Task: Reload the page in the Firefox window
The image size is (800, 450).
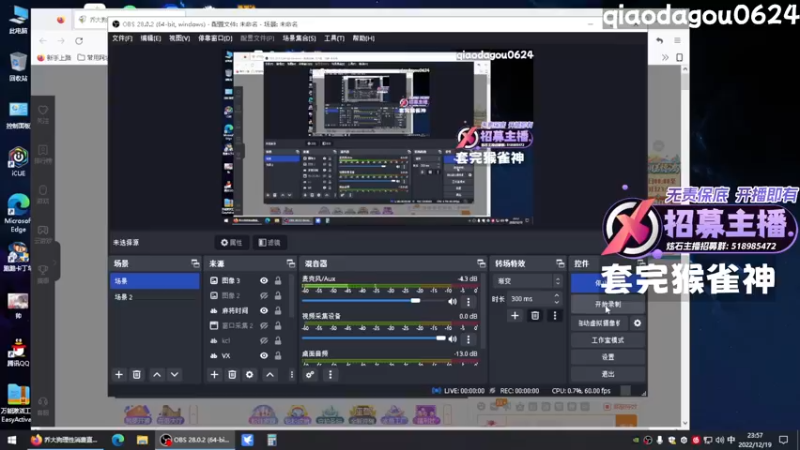Action: coord(79,41)
